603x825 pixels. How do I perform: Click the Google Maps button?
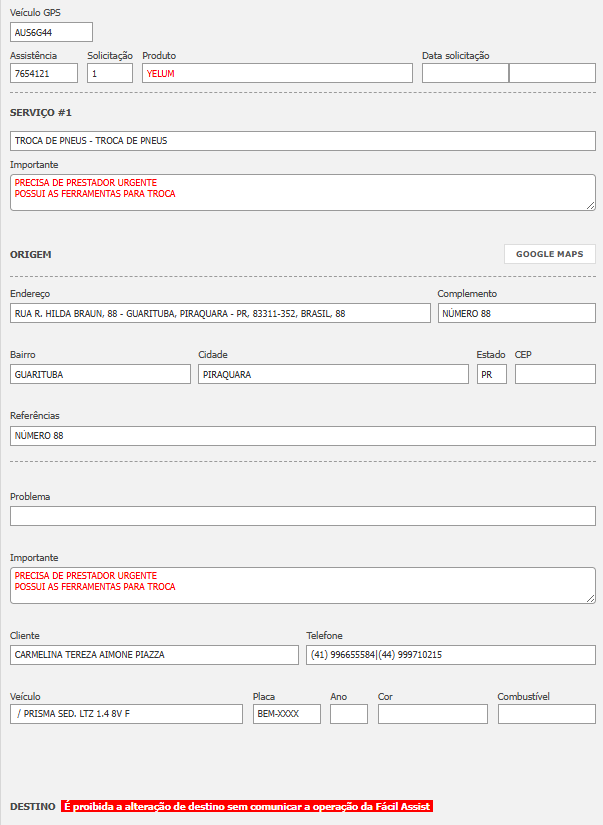click(549, 254)
